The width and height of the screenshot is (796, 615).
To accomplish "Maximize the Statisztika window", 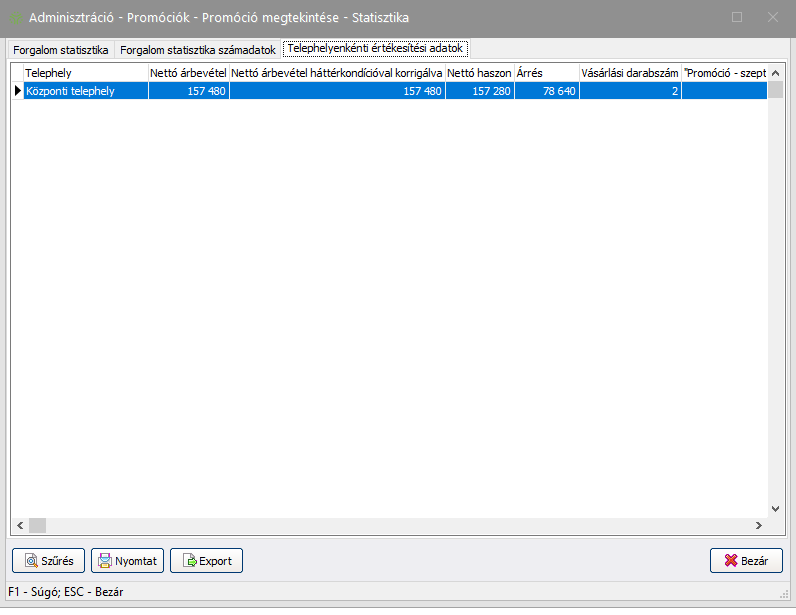I will pyautogui.click(x=737, y=17).
